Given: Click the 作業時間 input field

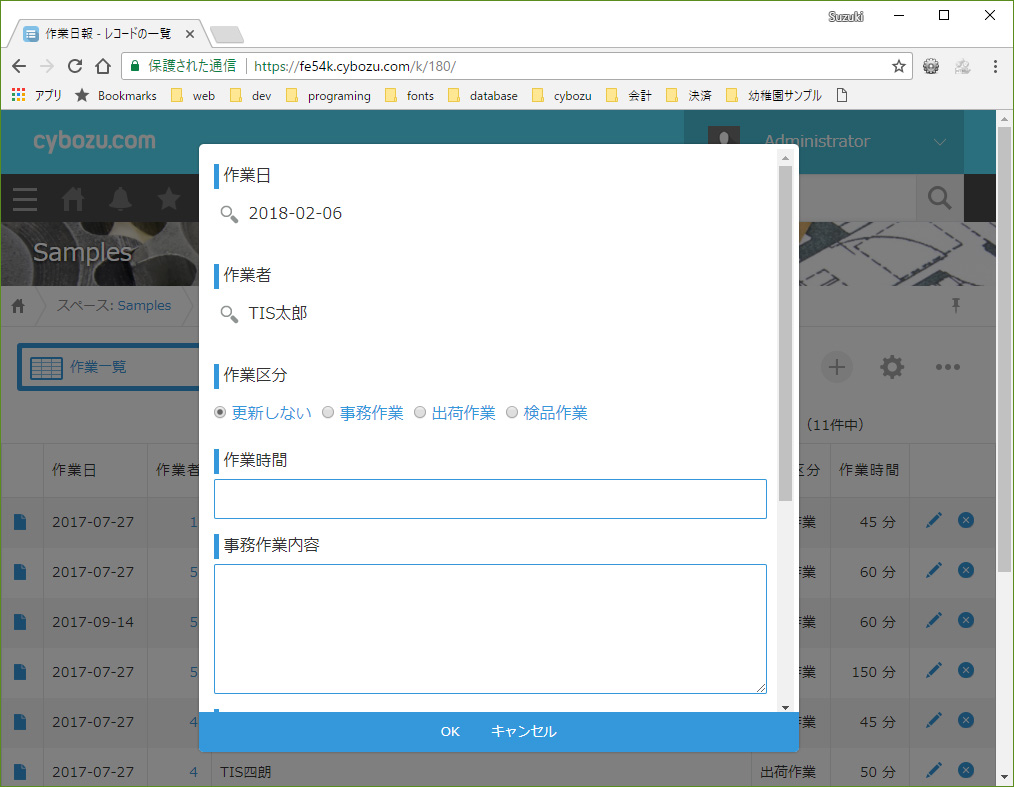Looking at the screenshot, I should pyautogui.click(x=490, y=499).
